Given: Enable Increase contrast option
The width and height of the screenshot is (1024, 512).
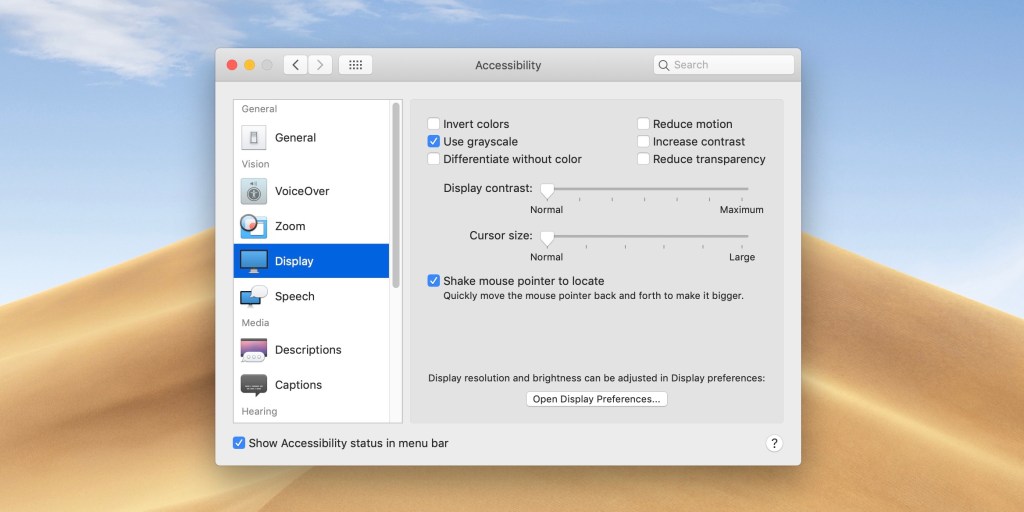Looking at the screenshot, I should pyautogui.click(x=644, y=142).
